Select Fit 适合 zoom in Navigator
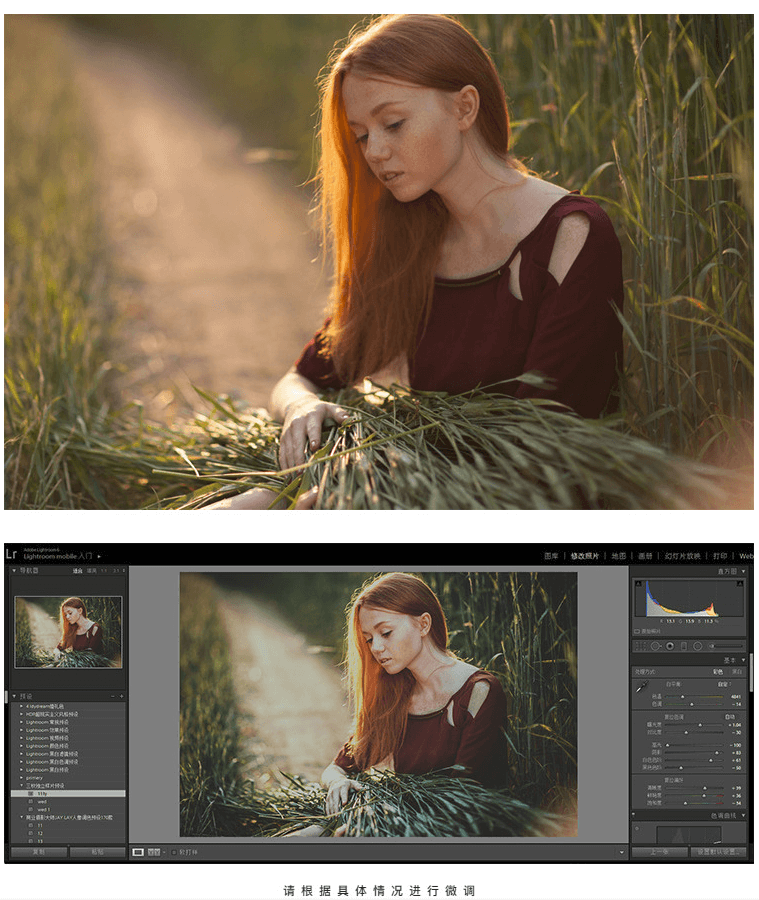The height and width of the screenshot is (900, 759). 78,571
